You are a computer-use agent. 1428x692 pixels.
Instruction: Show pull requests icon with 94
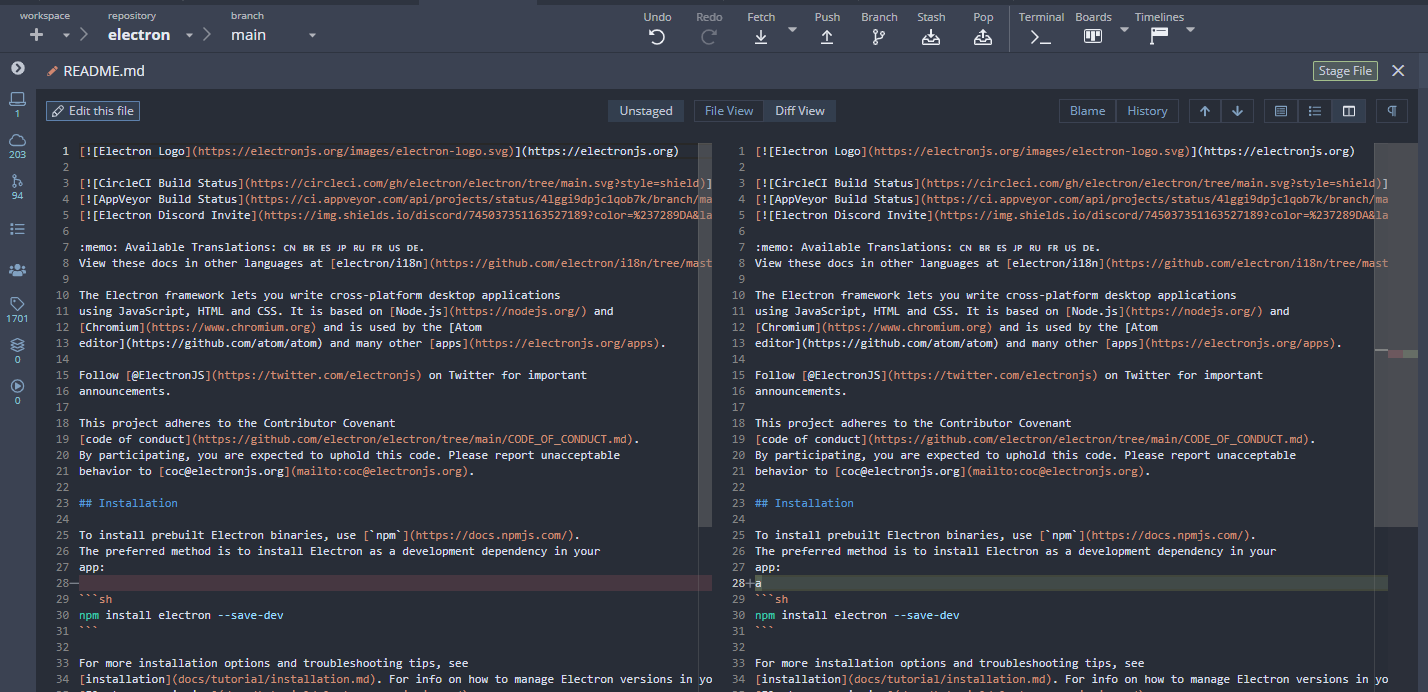click(x=17, y=186)
